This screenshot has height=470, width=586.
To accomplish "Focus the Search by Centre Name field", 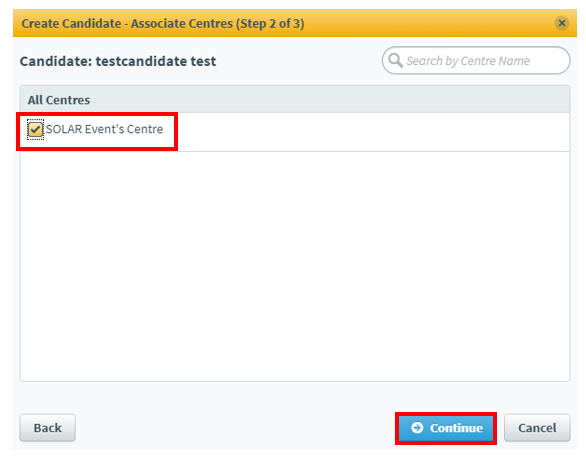I will pos(476,61).
